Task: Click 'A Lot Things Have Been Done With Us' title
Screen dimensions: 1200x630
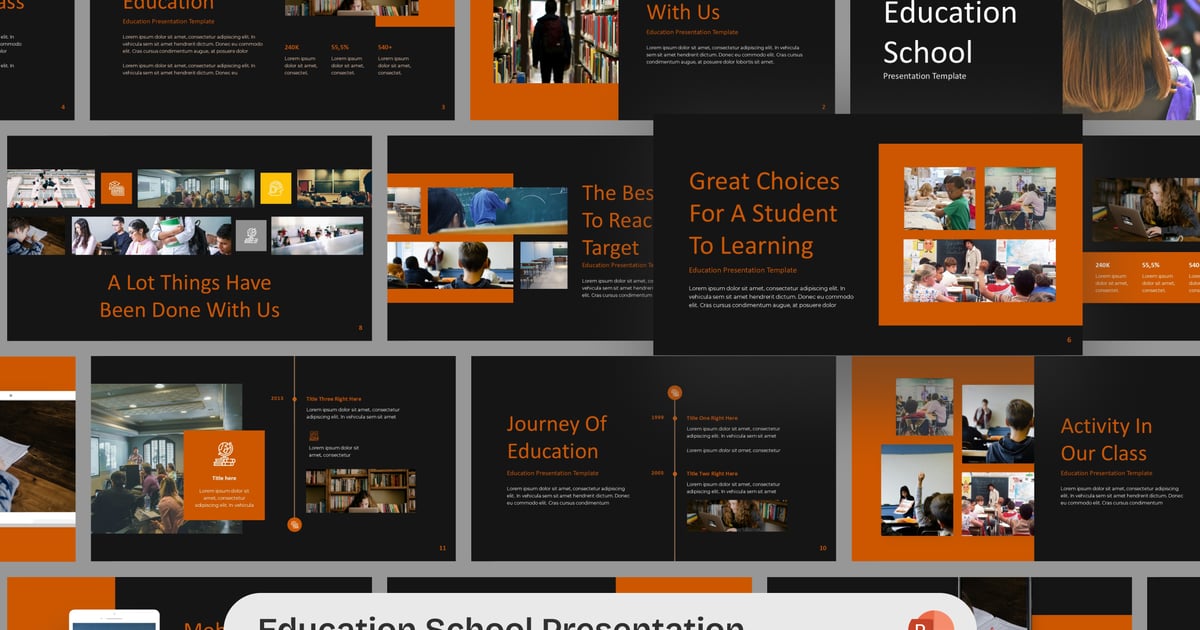Action: pos(189,296)
